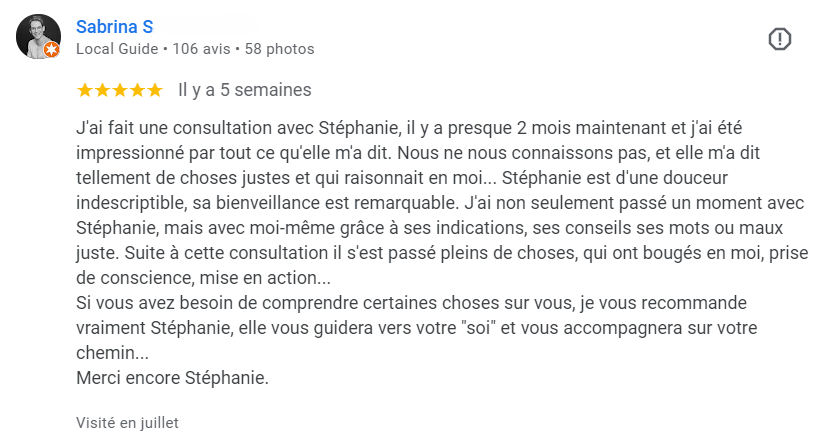Click the "58 photos" count
Image resolution: width=831 pixels, height=439 pixels.
[279, 48]
